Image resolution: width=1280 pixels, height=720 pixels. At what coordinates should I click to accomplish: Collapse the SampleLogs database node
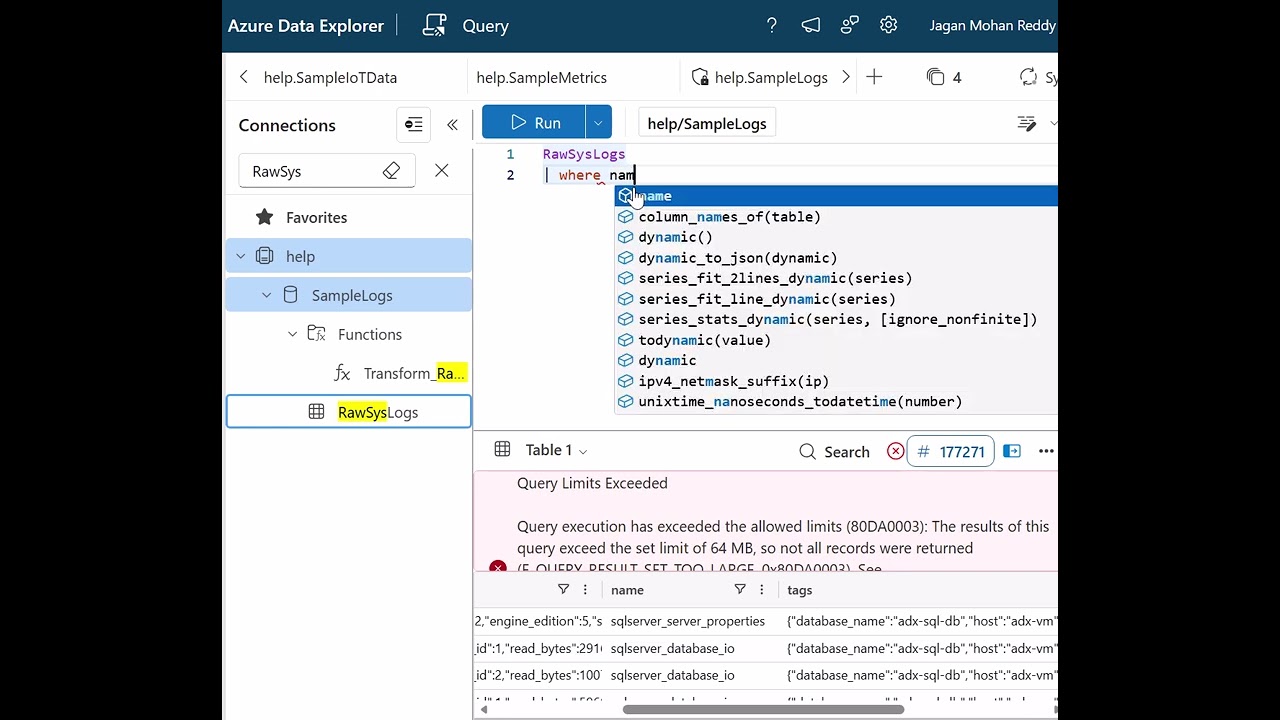click(x=266, y=295)
